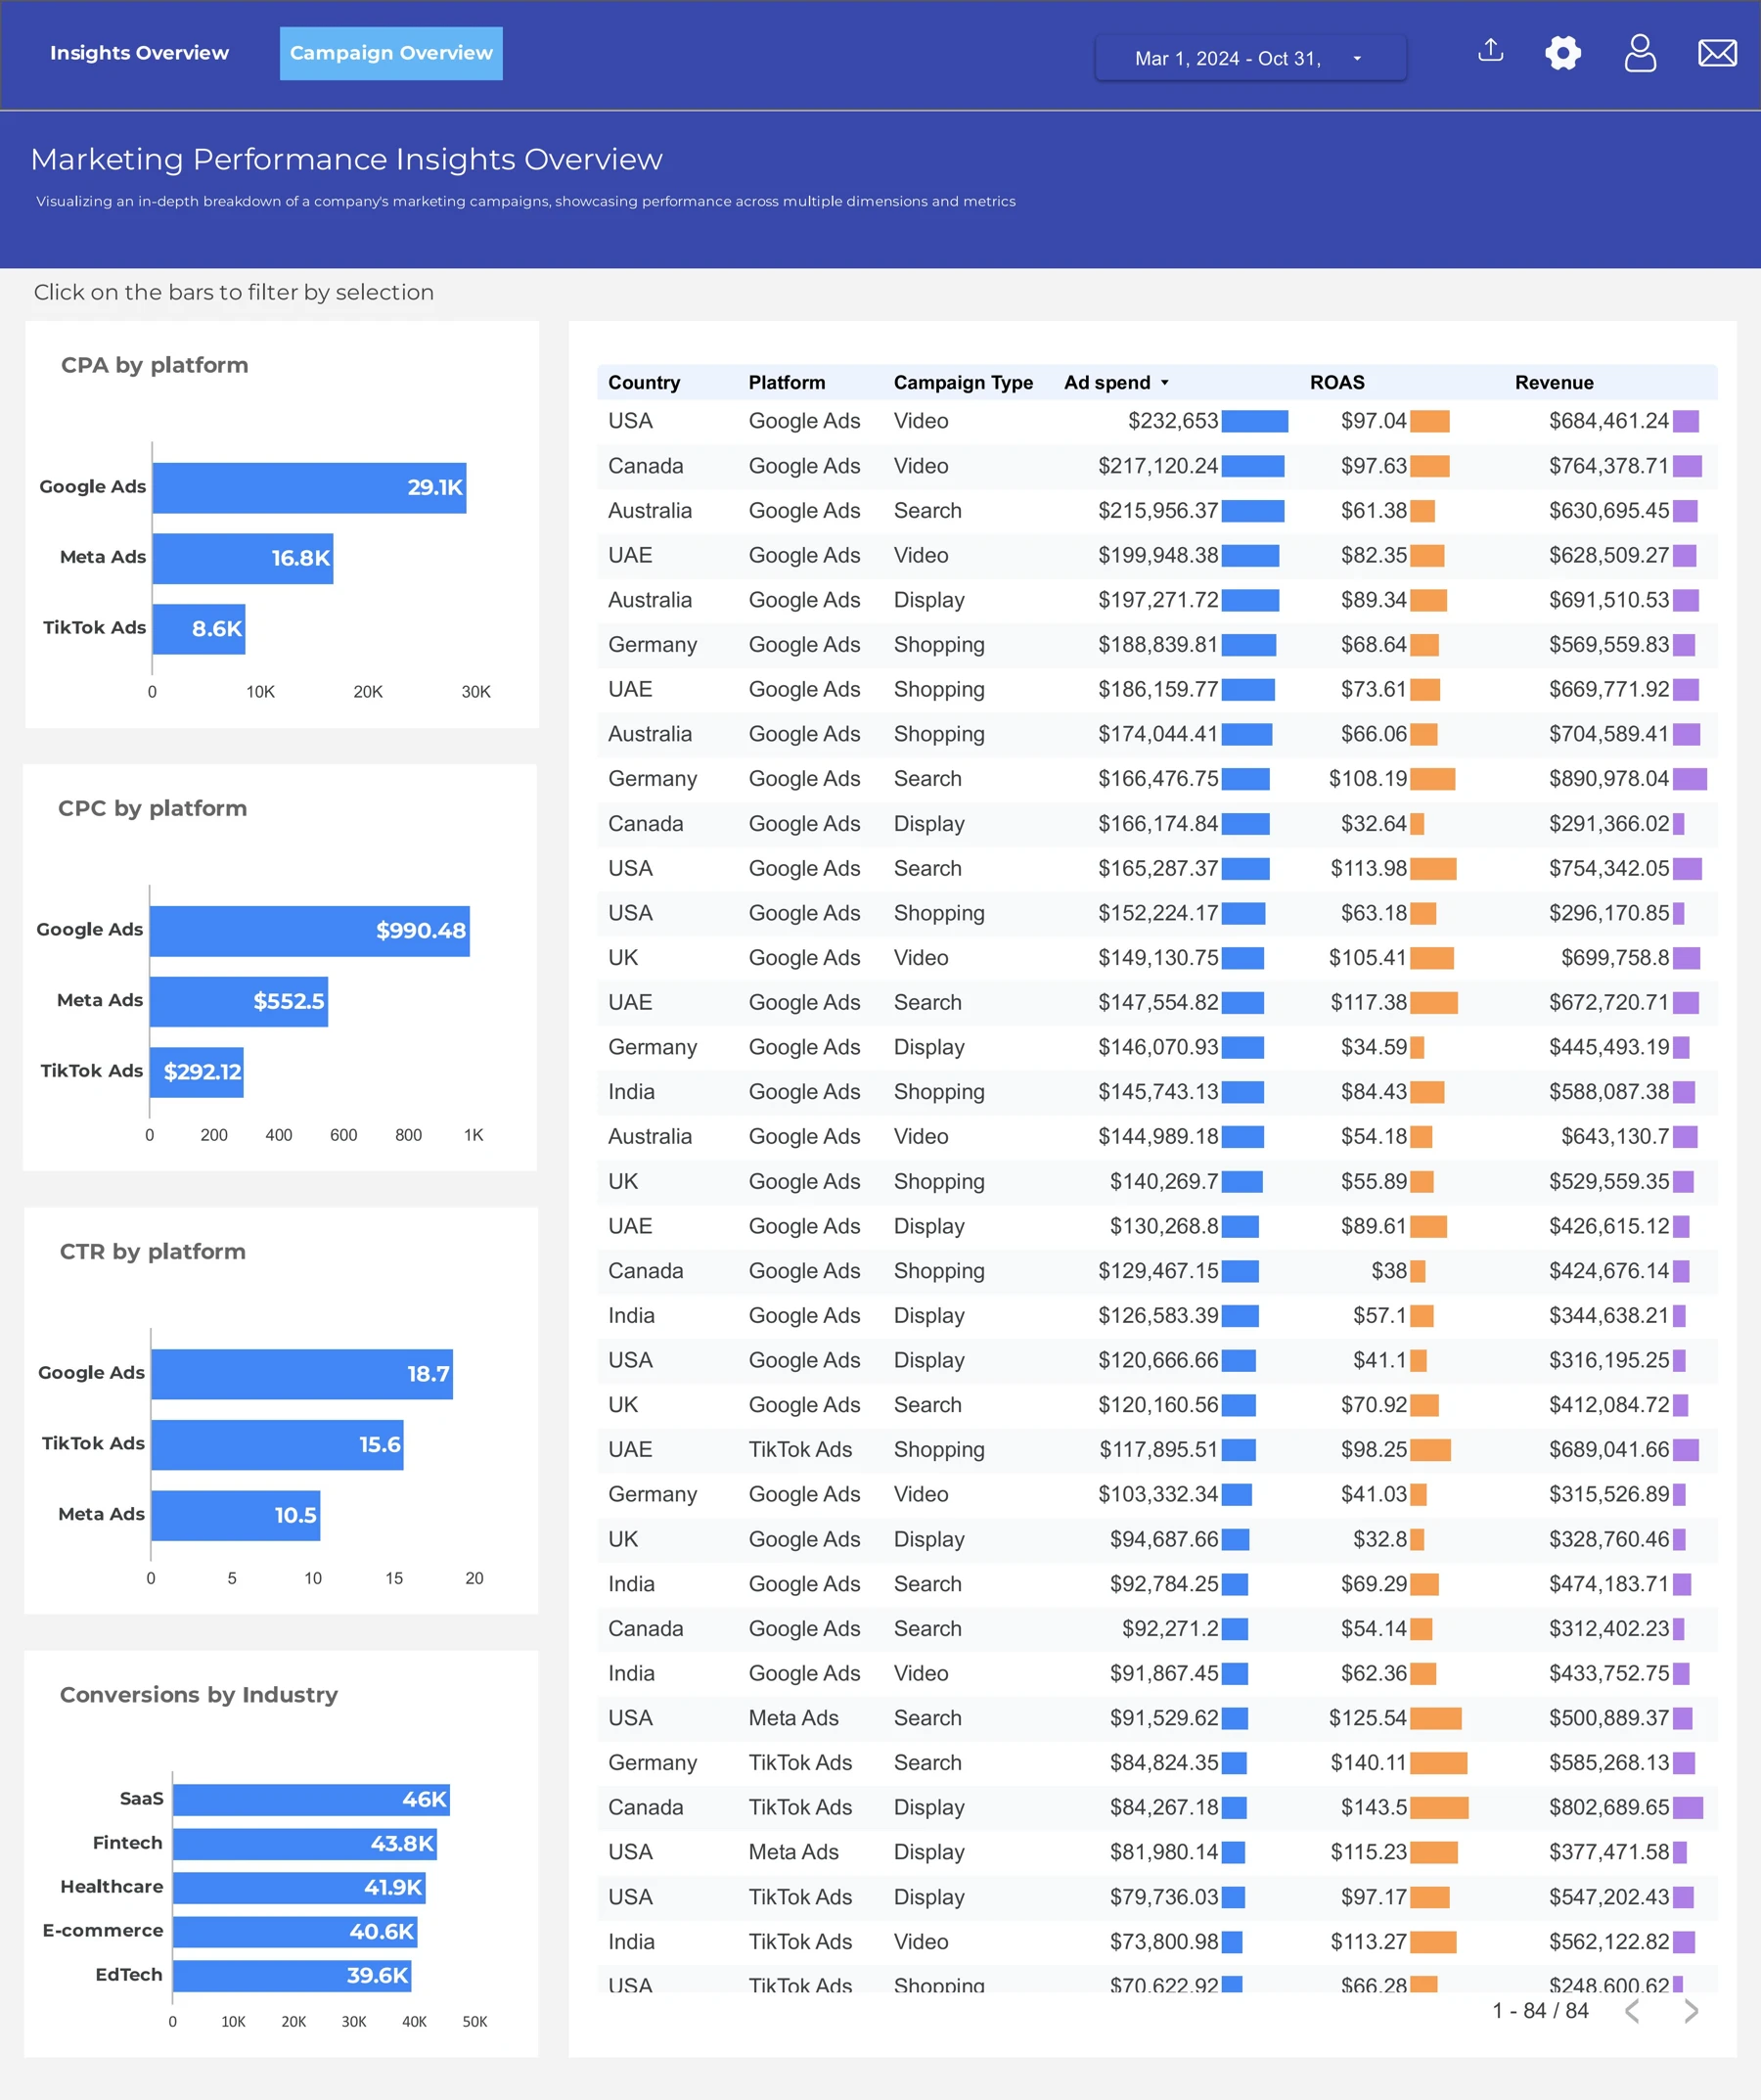1761x2100 pixels.
Task: Select Meta Ads $552.5 CPC bar
Action: 239,1001
